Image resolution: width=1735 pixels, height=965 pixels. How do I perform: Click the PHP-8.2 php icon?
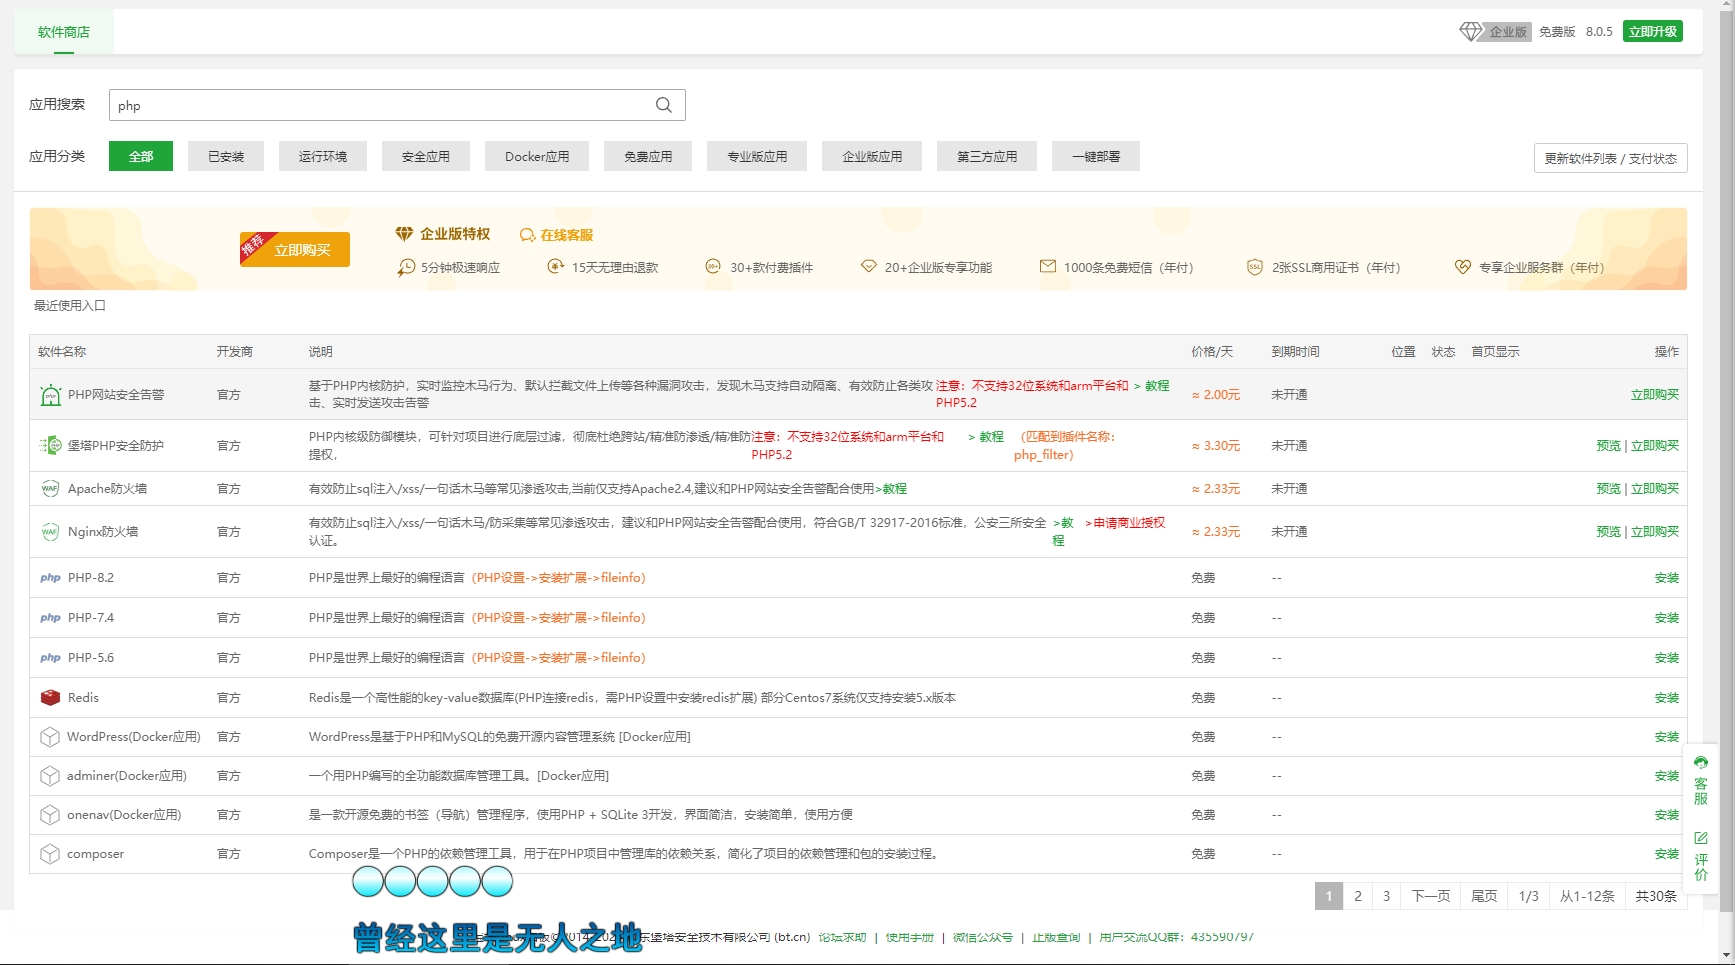point(50,578)
